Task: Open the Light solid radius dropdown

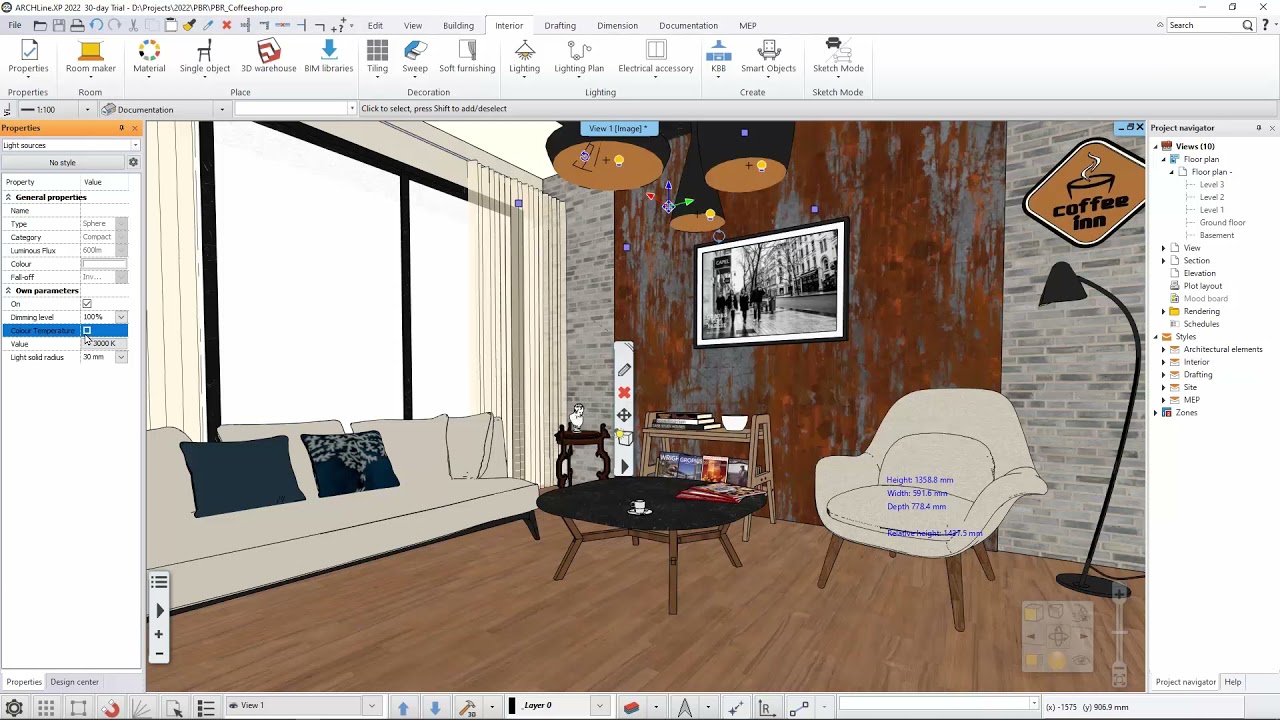Action: pos(121,357)
